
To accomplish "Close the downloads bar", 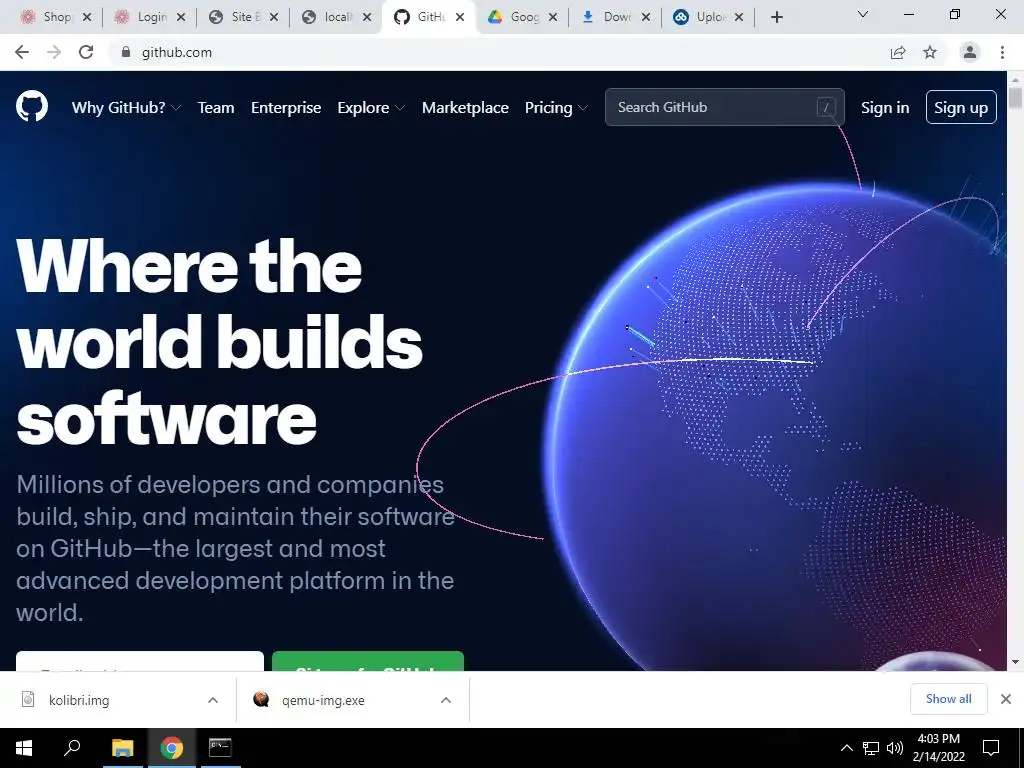I will tap(1006, 699).
